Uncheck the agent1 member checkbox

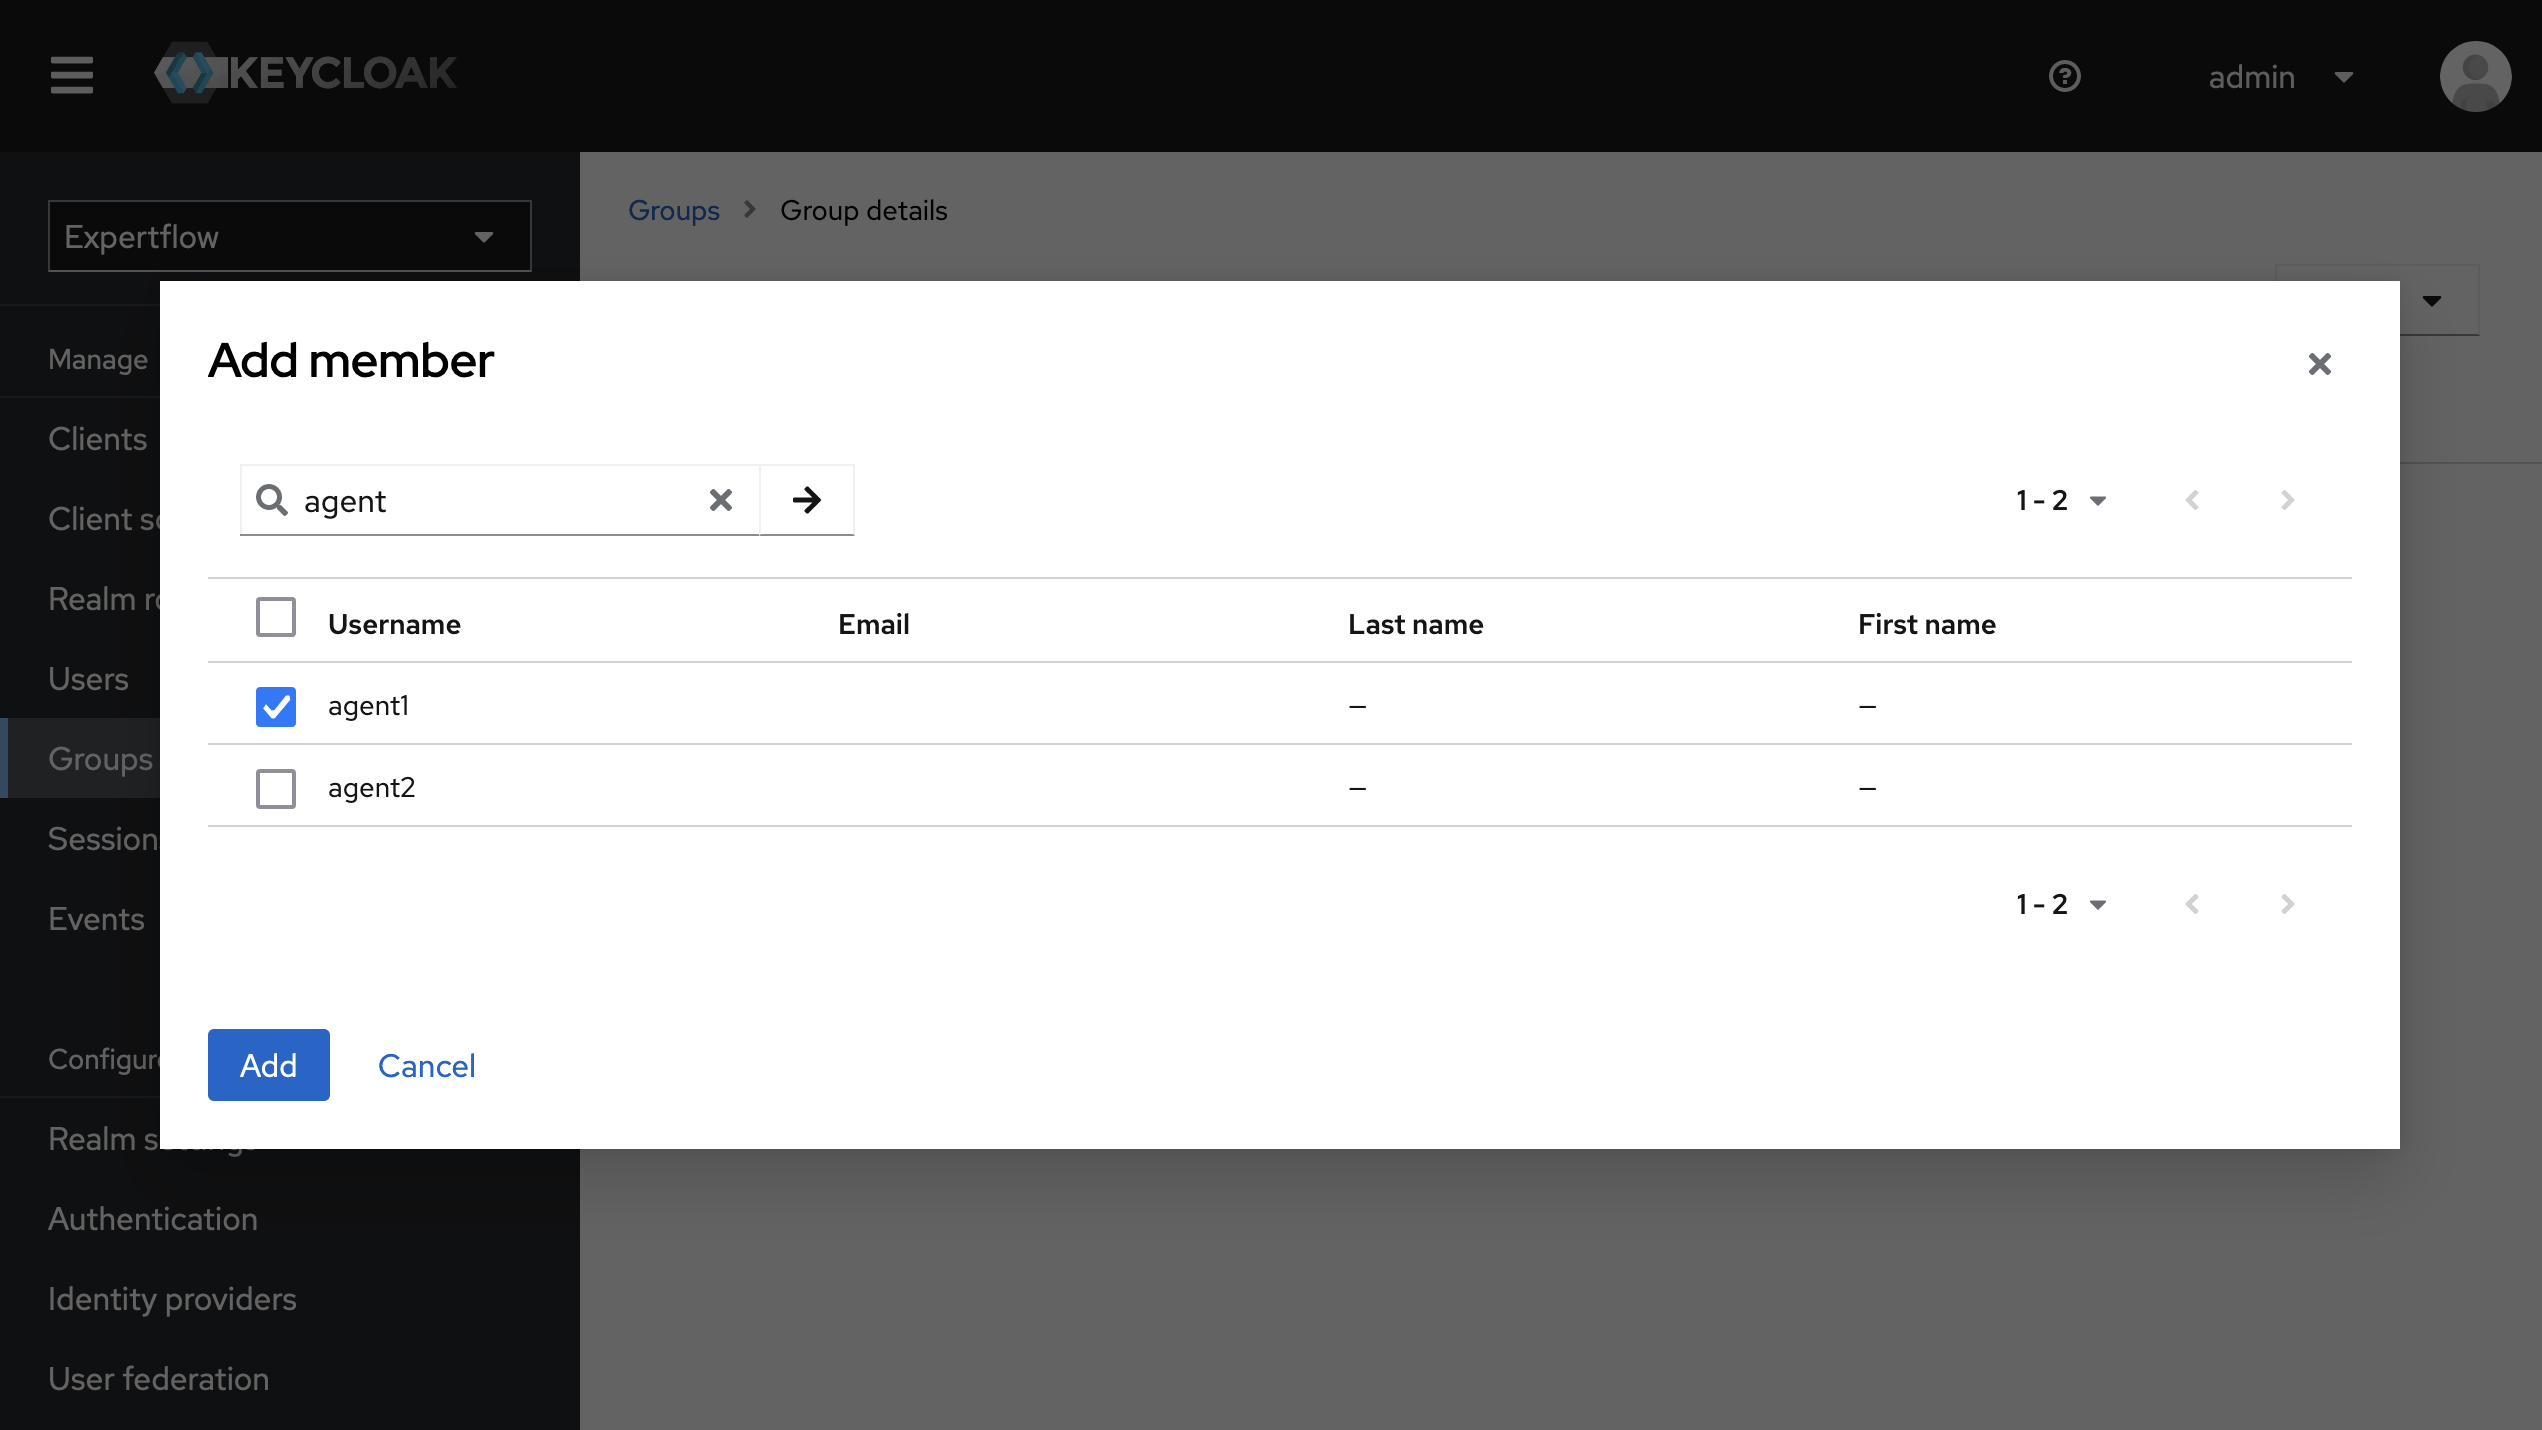click(275, 706)
